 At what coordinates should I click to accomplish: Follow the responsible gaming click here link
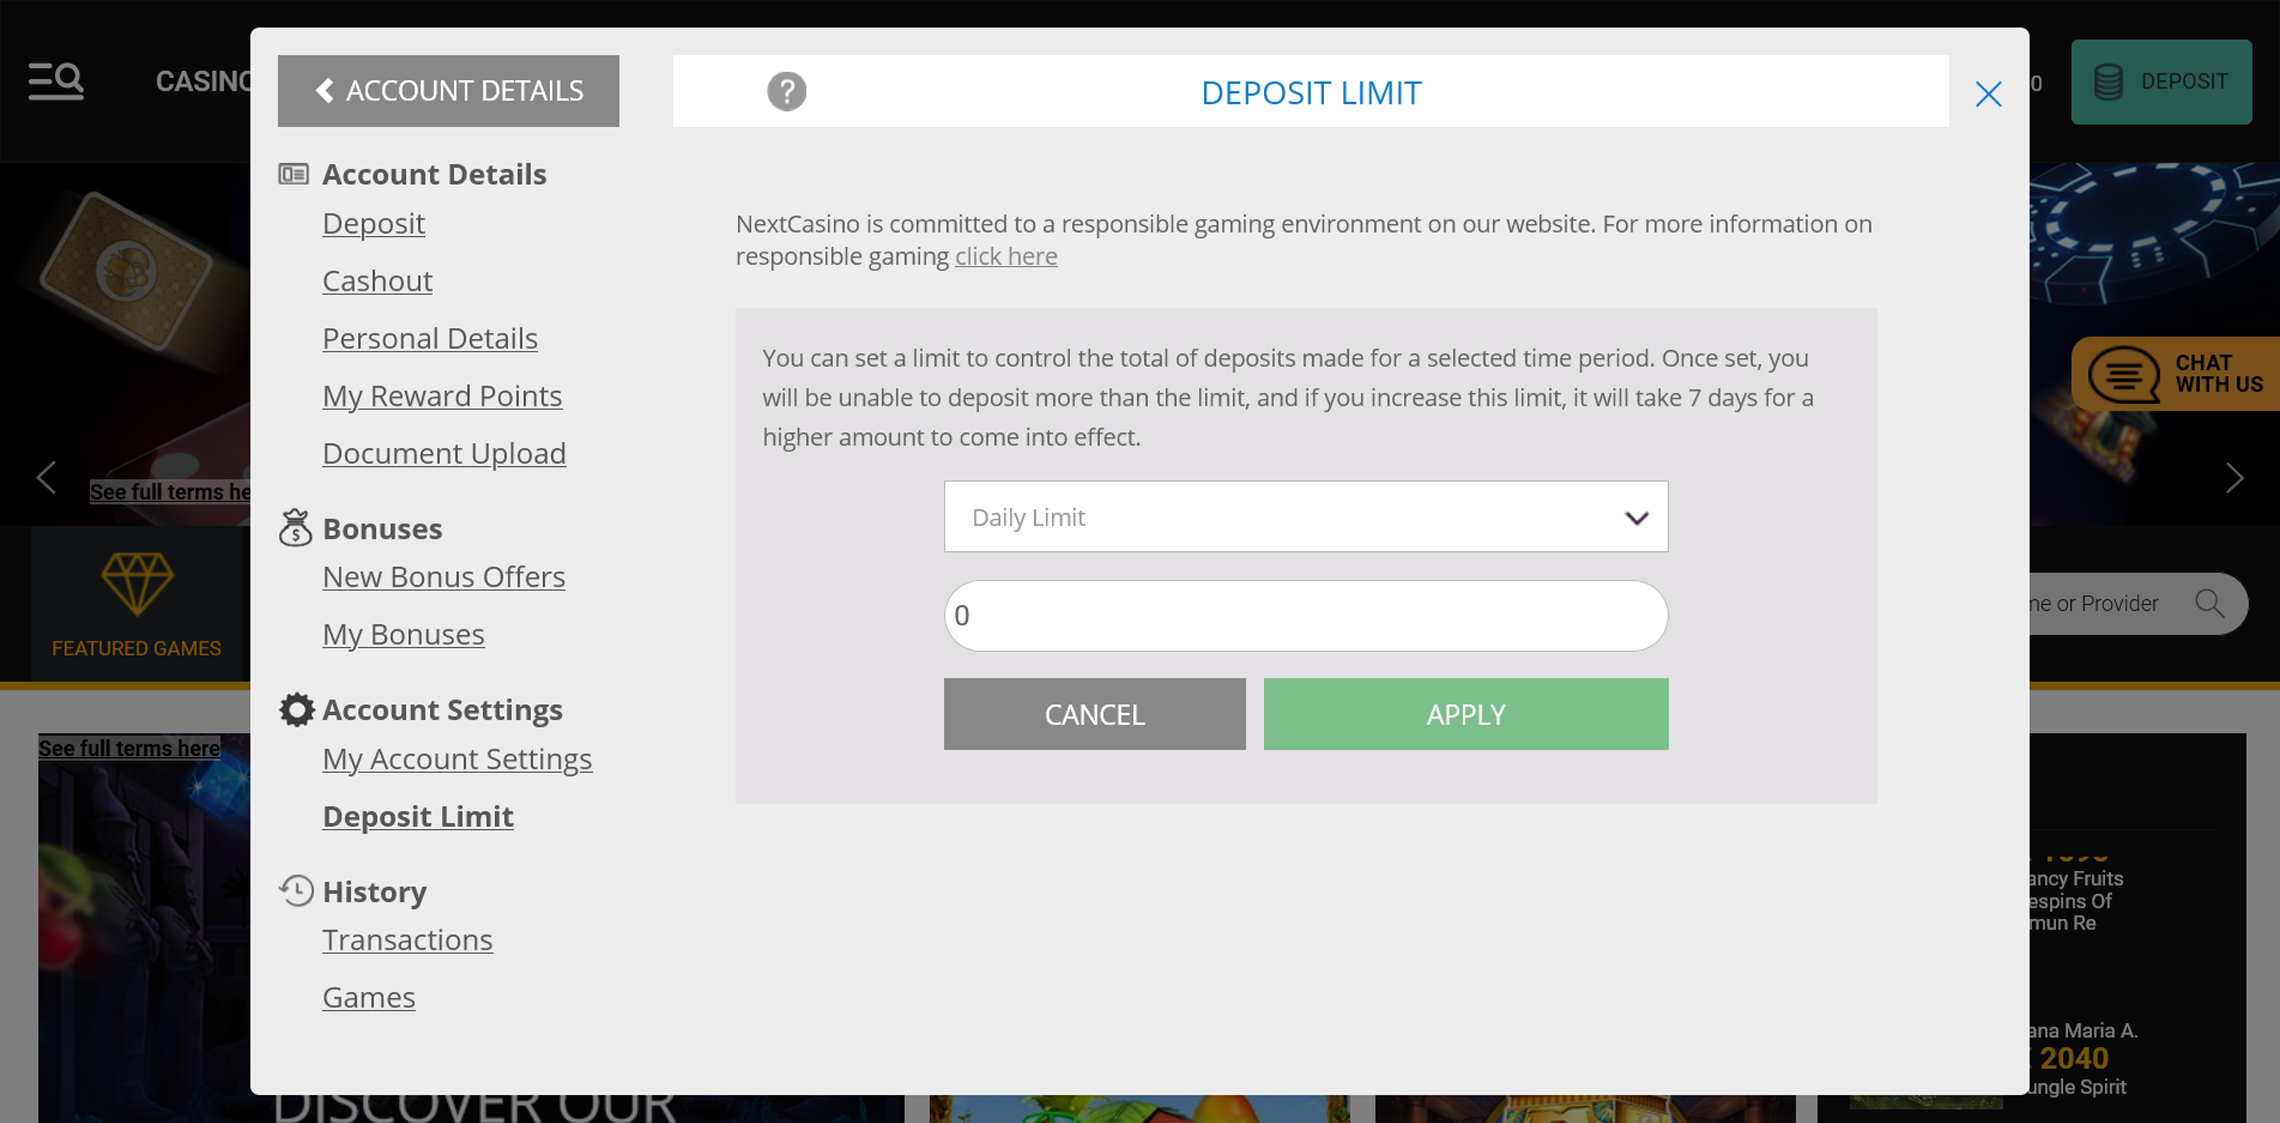coord(1005,256)
